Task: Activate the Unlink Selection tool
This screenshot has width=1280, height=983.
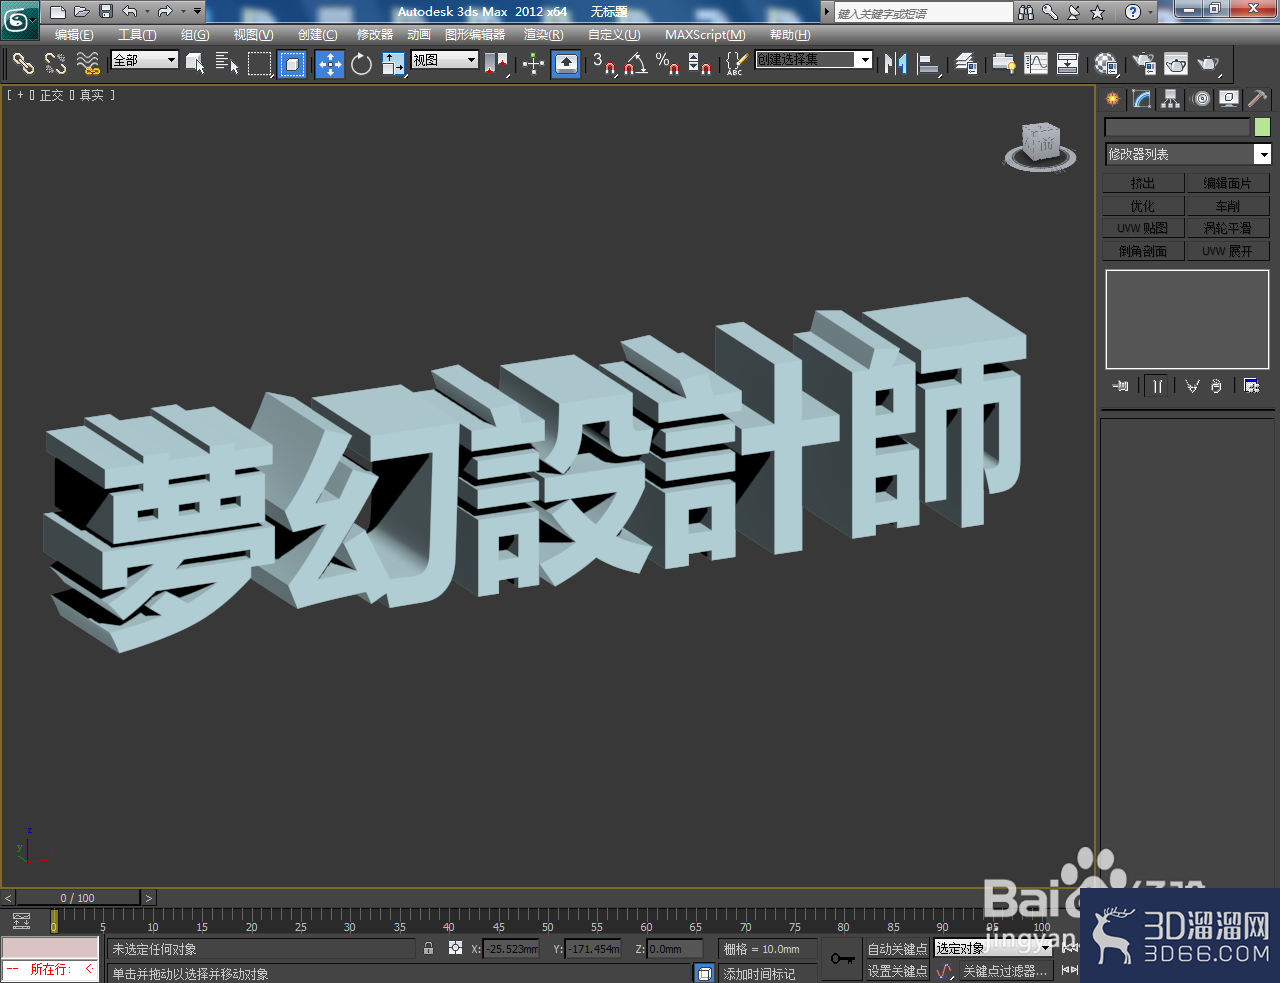Action: coord(55,64)
